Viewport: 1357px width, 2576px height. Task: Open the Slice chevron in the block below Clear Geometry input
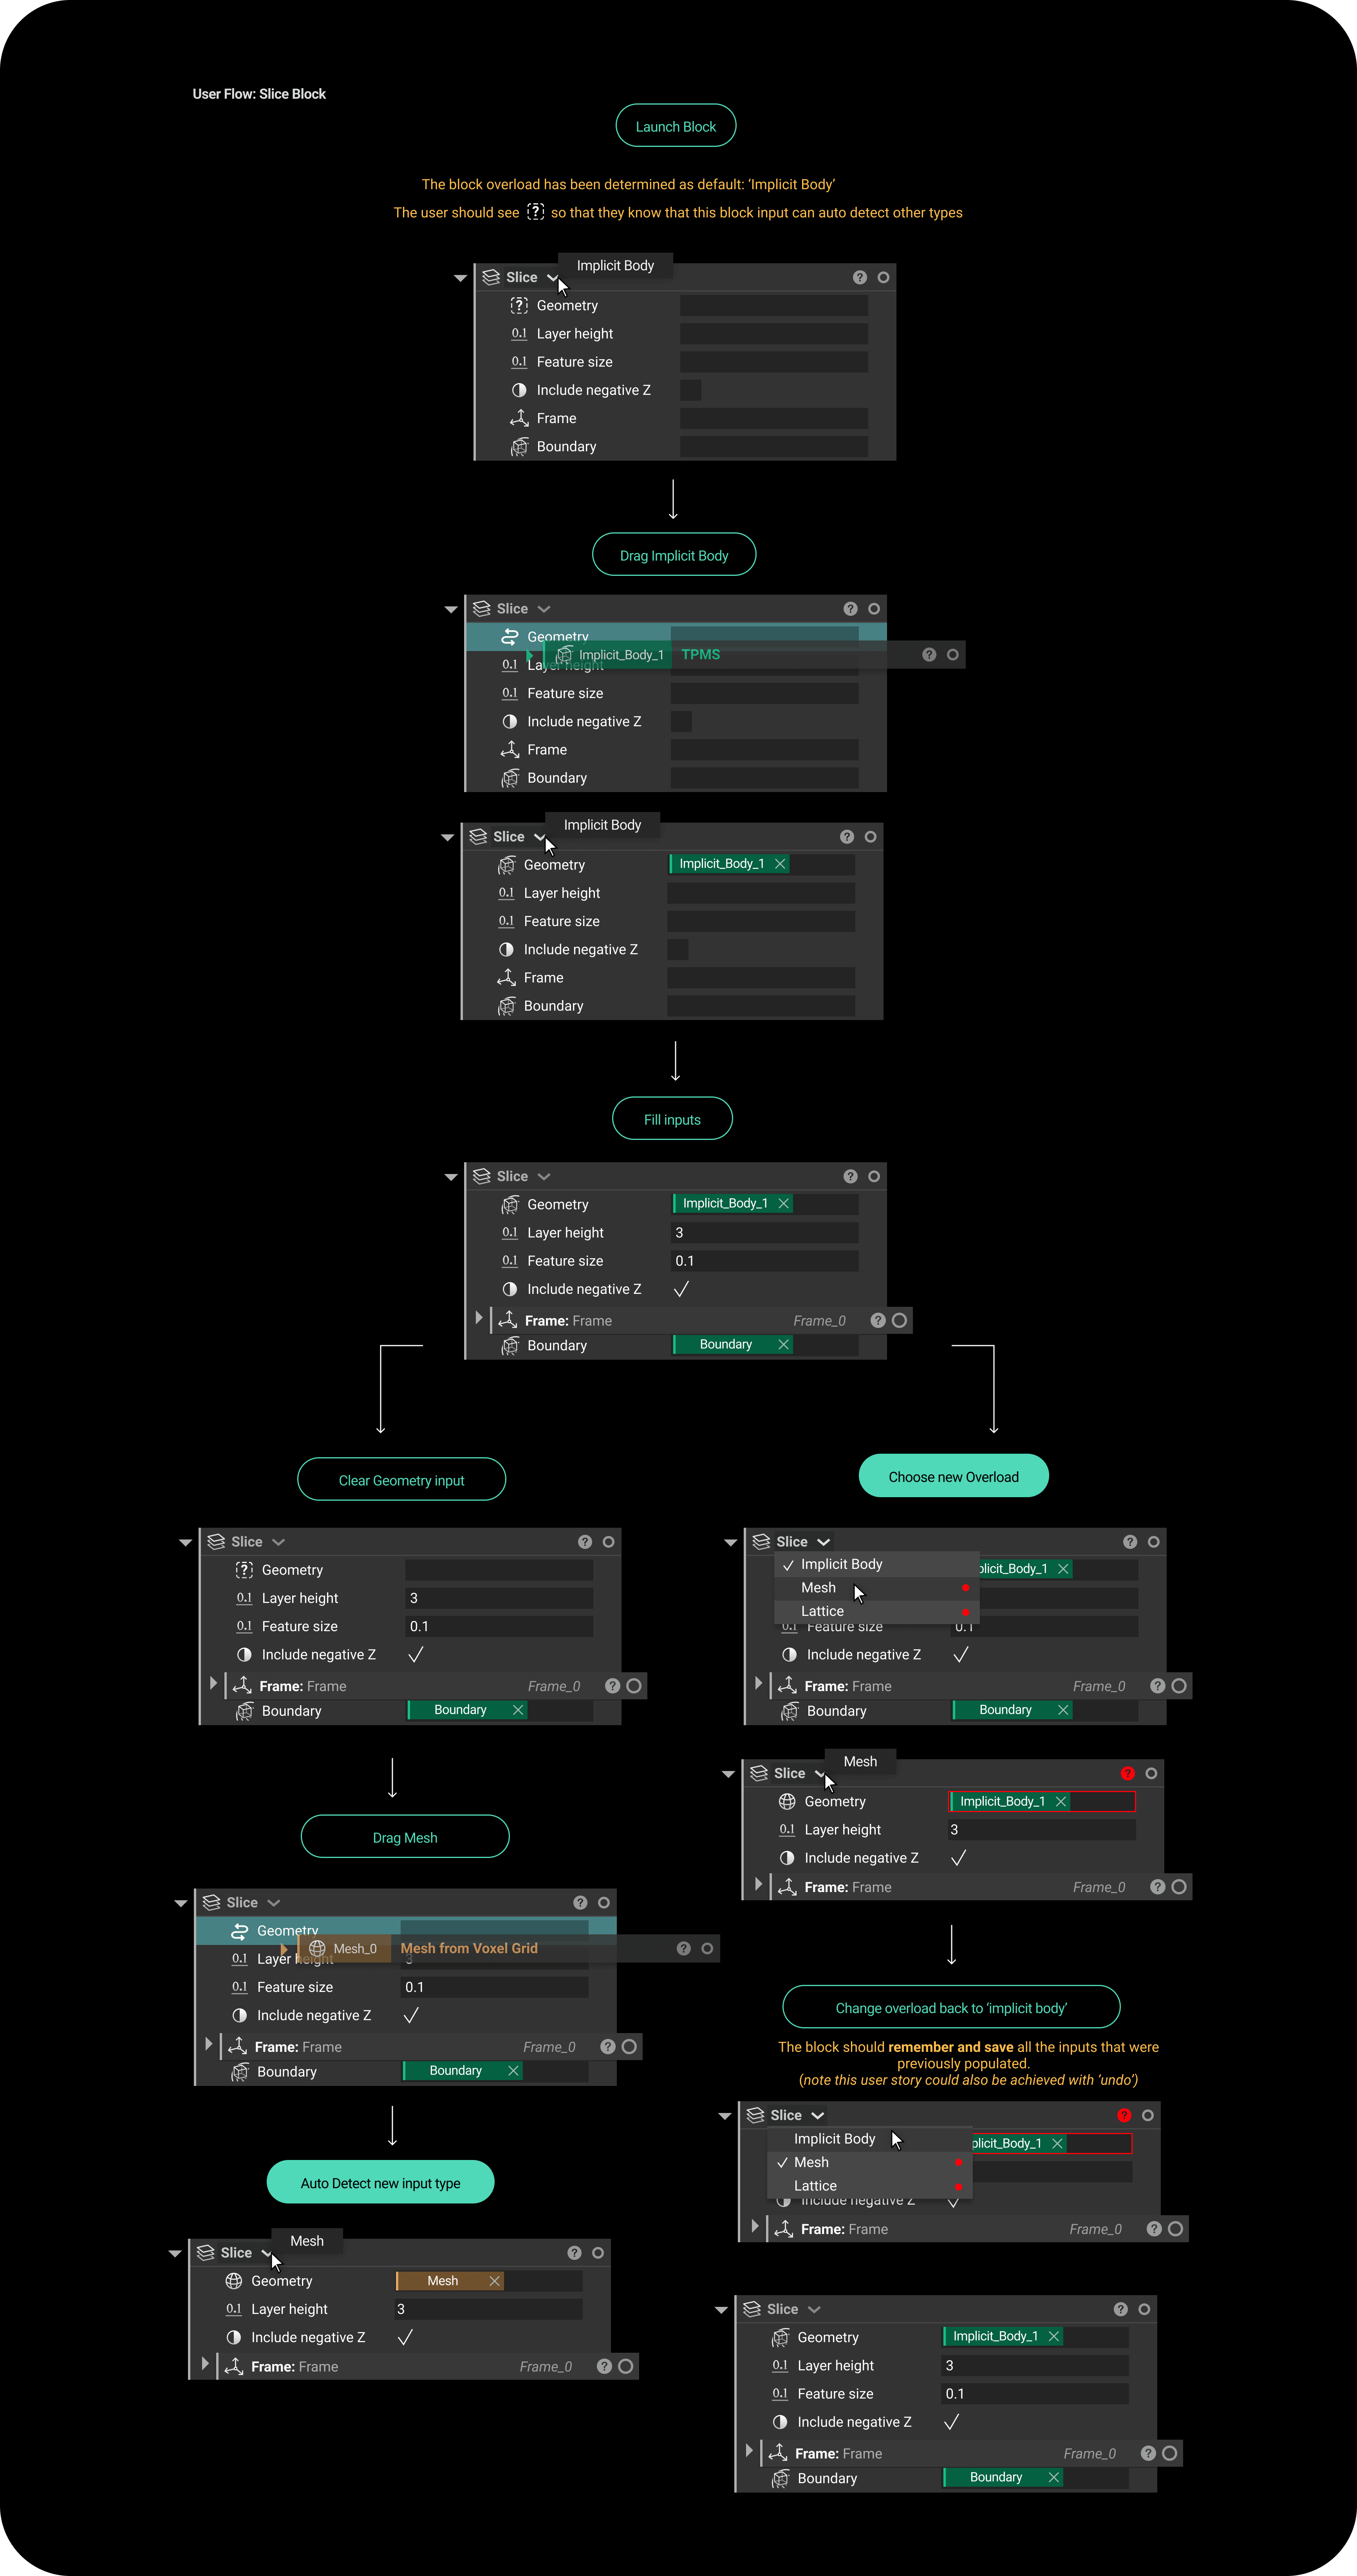click(x=279, y=1542)
